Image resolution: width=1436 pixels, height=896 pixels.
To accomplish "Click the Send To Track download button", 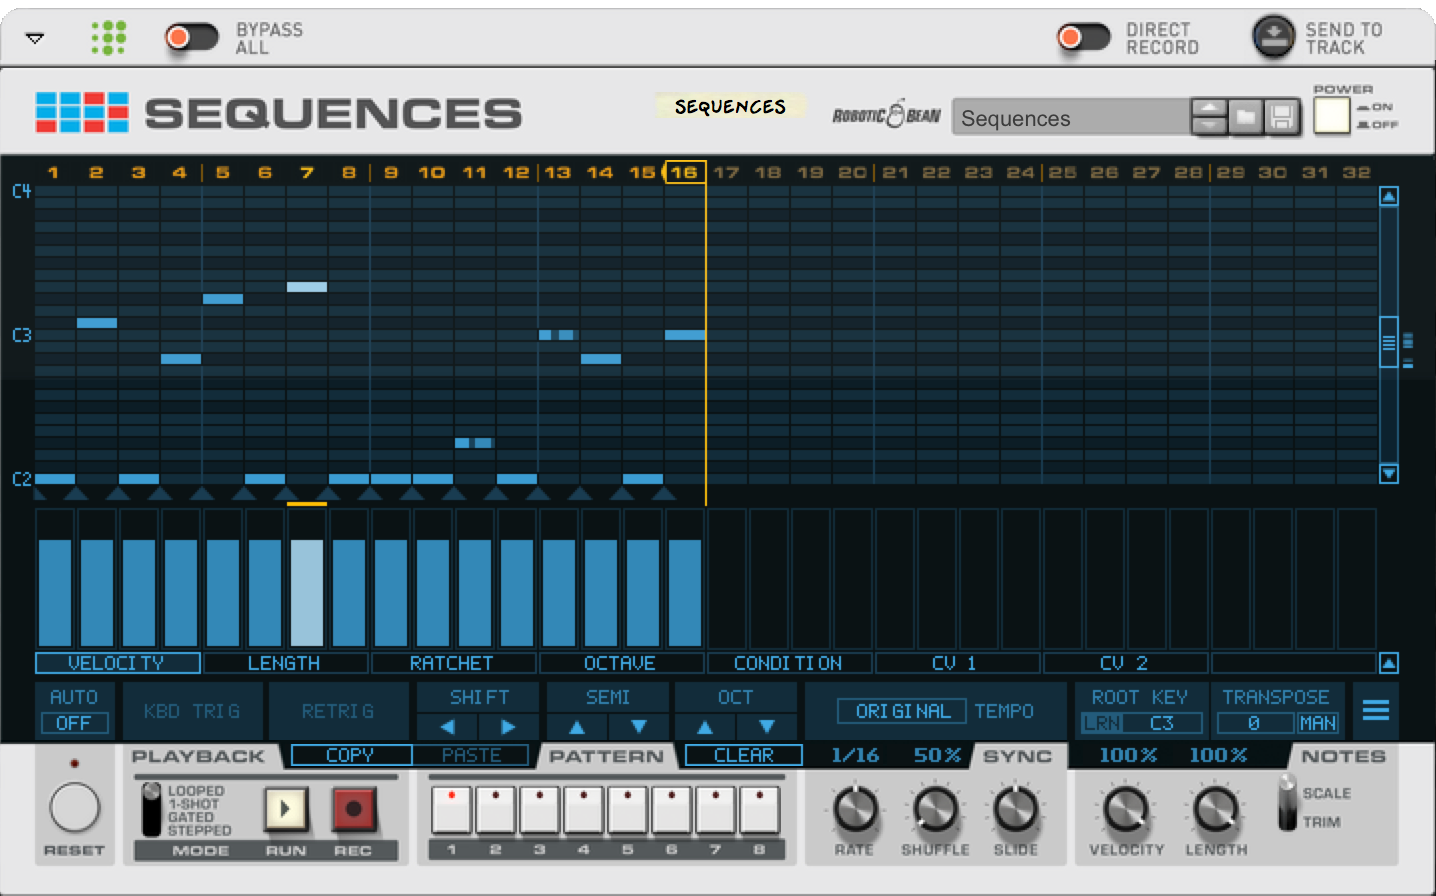I will tap(1273, 38).
